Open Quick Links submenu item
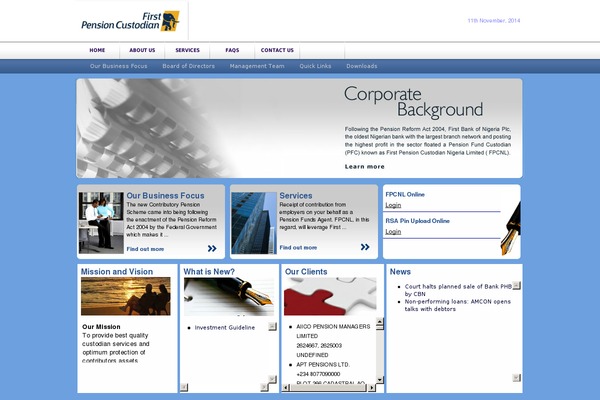 315,66
